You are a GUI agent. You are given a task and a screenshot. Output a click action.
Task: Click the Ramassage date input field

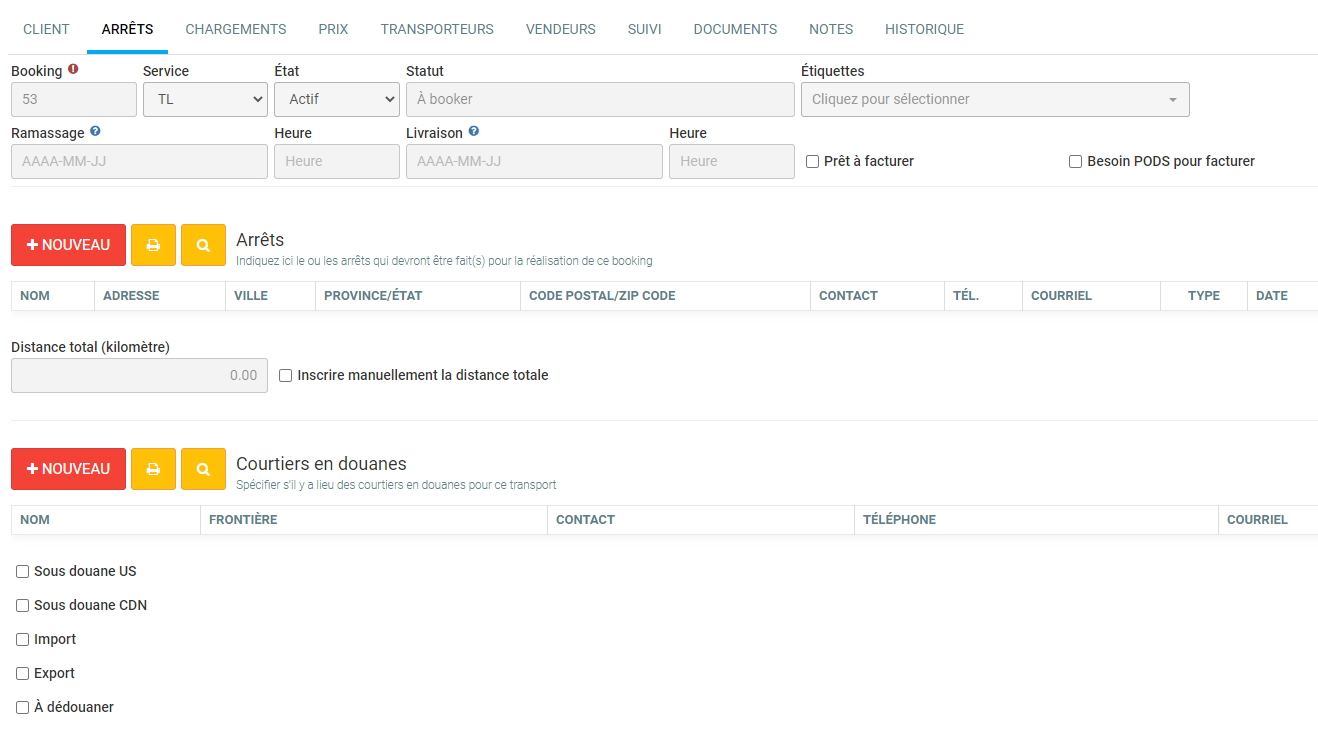139,161
